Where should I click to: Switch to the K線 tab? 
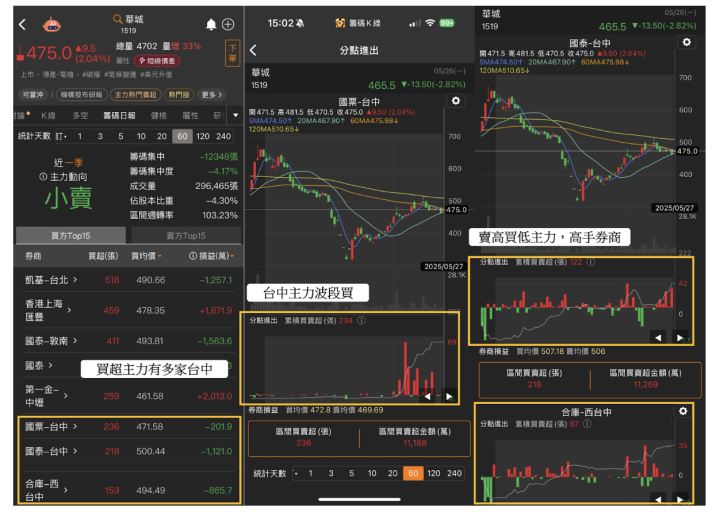coord(48,116)
